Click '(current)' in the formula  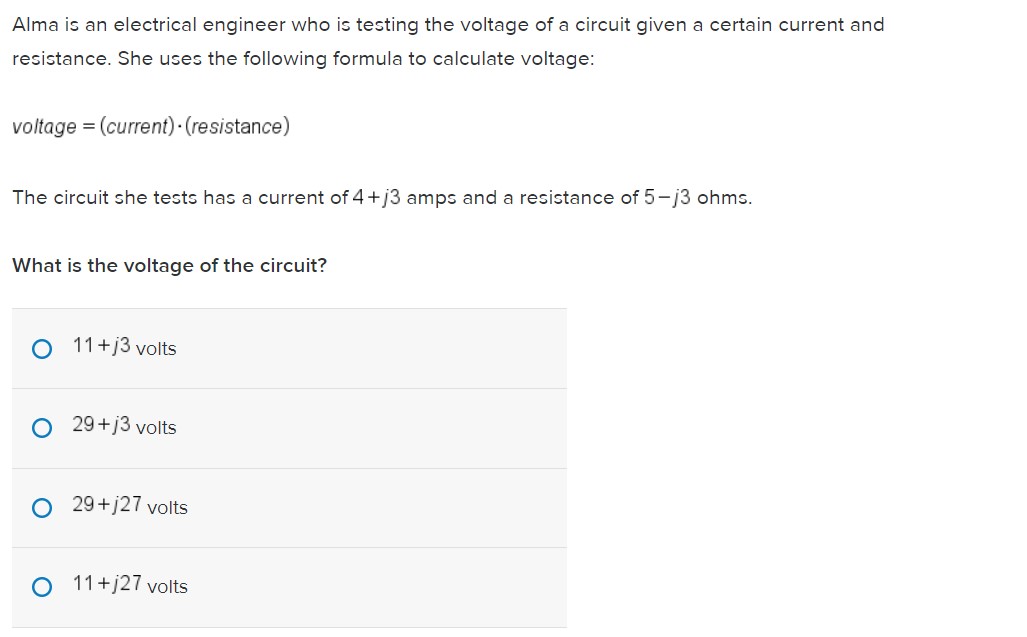point(138,126)
